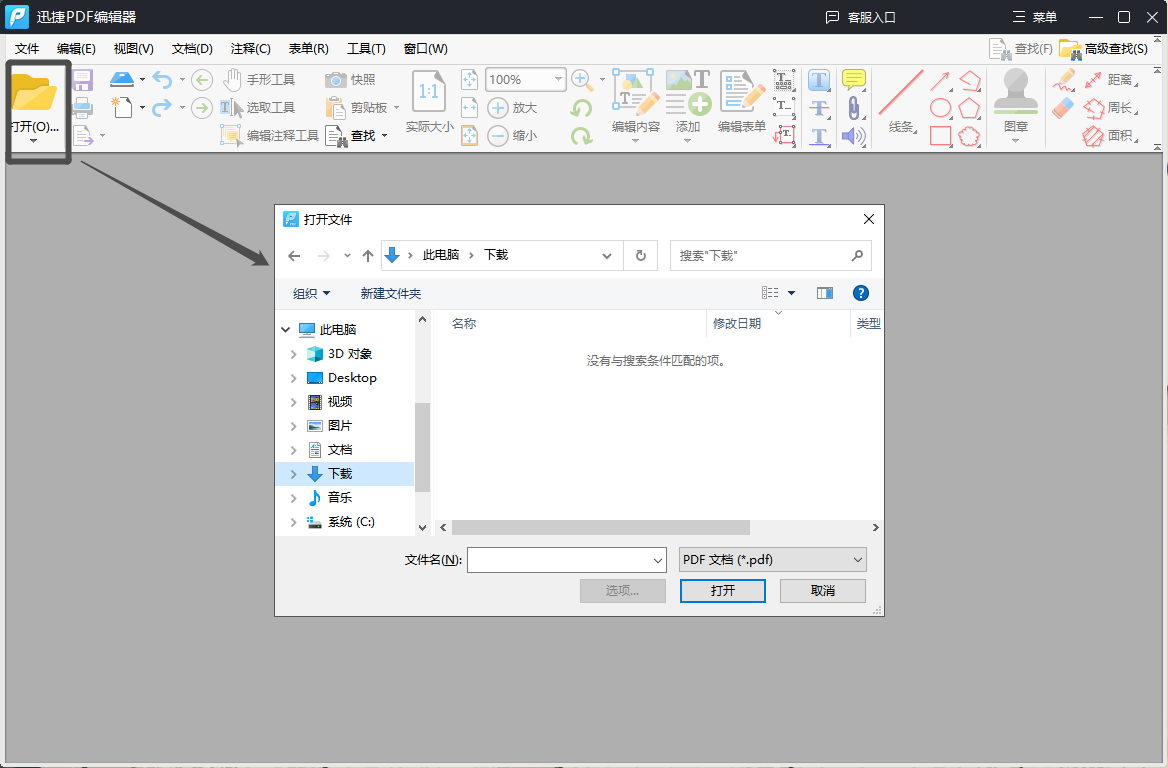Click the zoom out (缩小) button

coord(512,136)
